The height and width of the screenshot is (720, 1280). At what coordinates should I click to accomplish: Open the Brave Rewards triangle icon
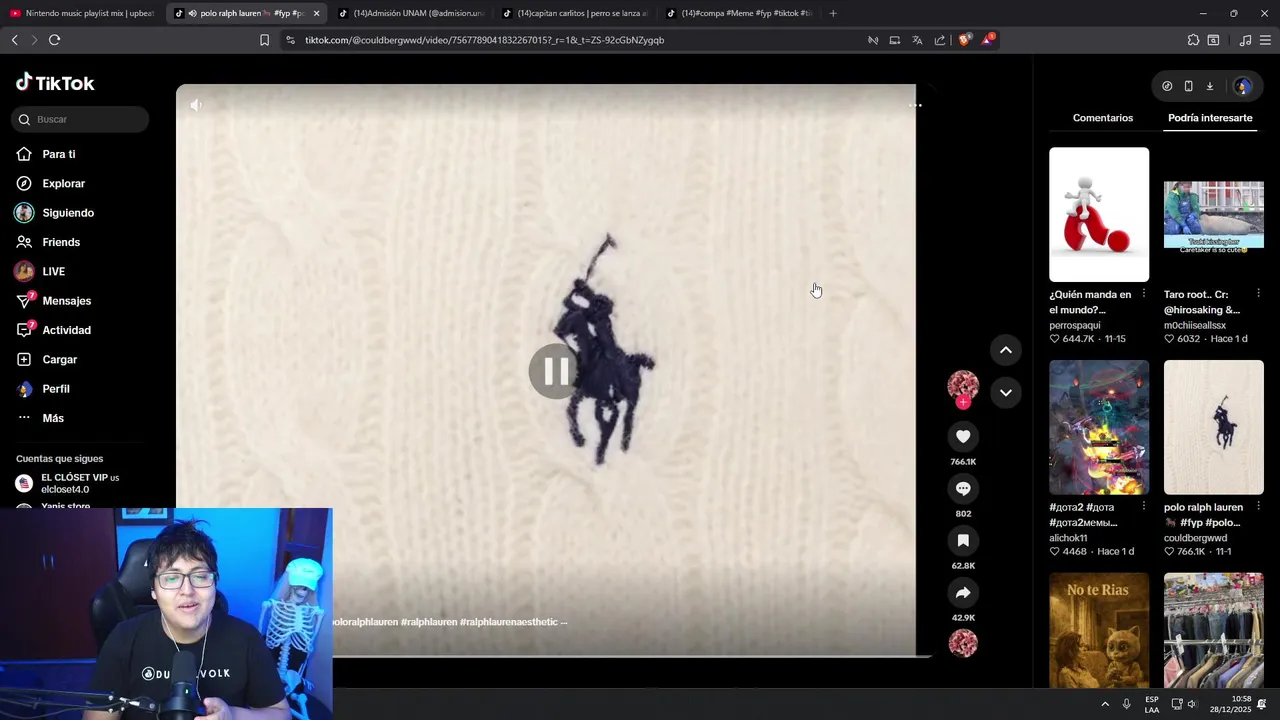tap(988, 39)
